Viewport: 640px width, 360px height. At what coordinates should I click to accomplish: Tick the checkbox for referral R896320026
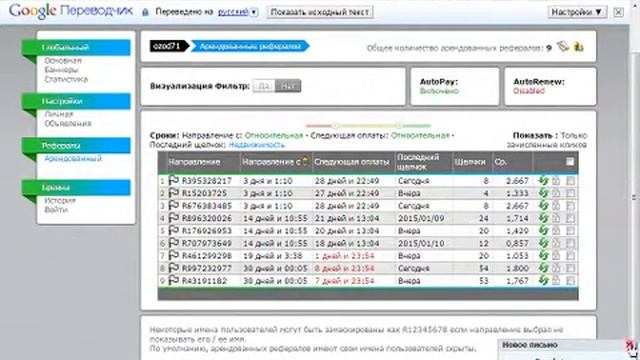point(570,218)
